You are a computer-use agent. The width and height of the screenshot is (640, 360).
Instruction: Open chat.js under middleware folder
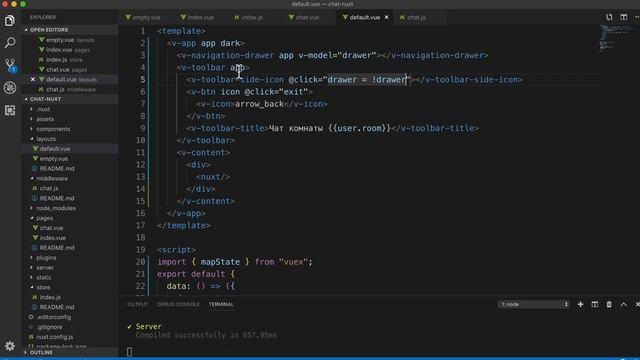click(x=70, y=188)
